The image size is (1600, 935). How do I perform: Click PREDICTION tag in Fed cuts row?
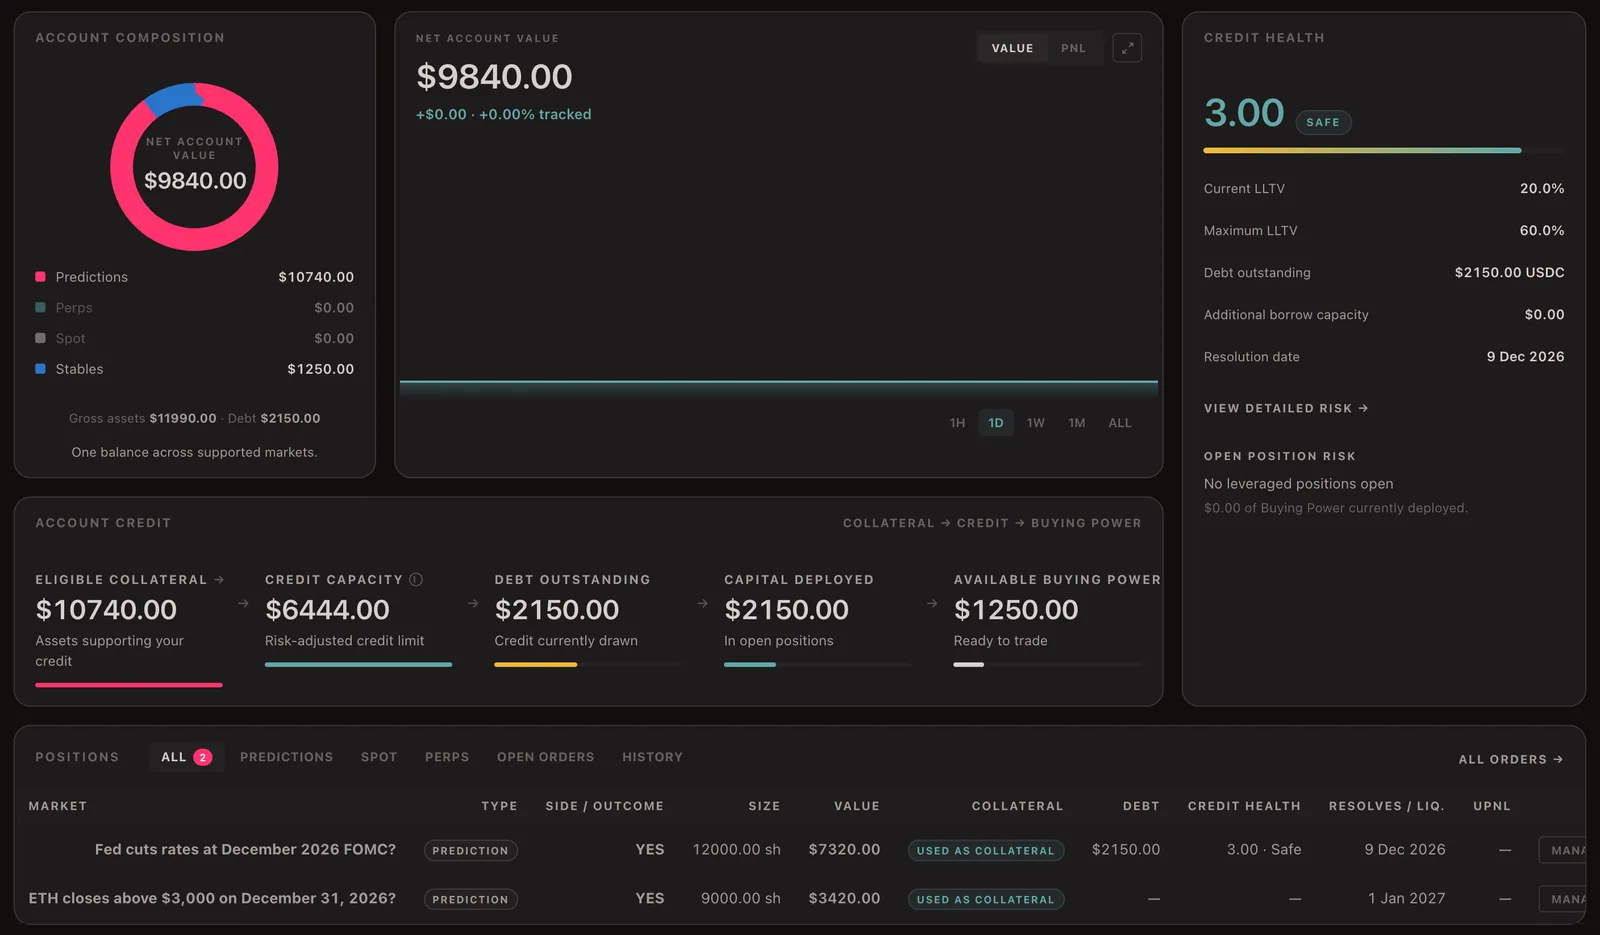tap(470, 851)
